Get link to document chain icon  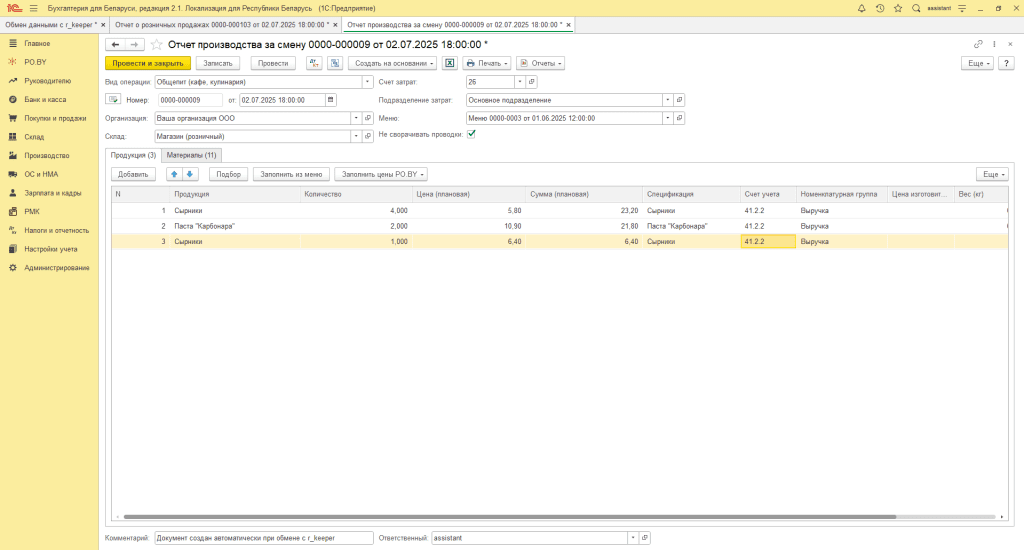pos(978,44)
